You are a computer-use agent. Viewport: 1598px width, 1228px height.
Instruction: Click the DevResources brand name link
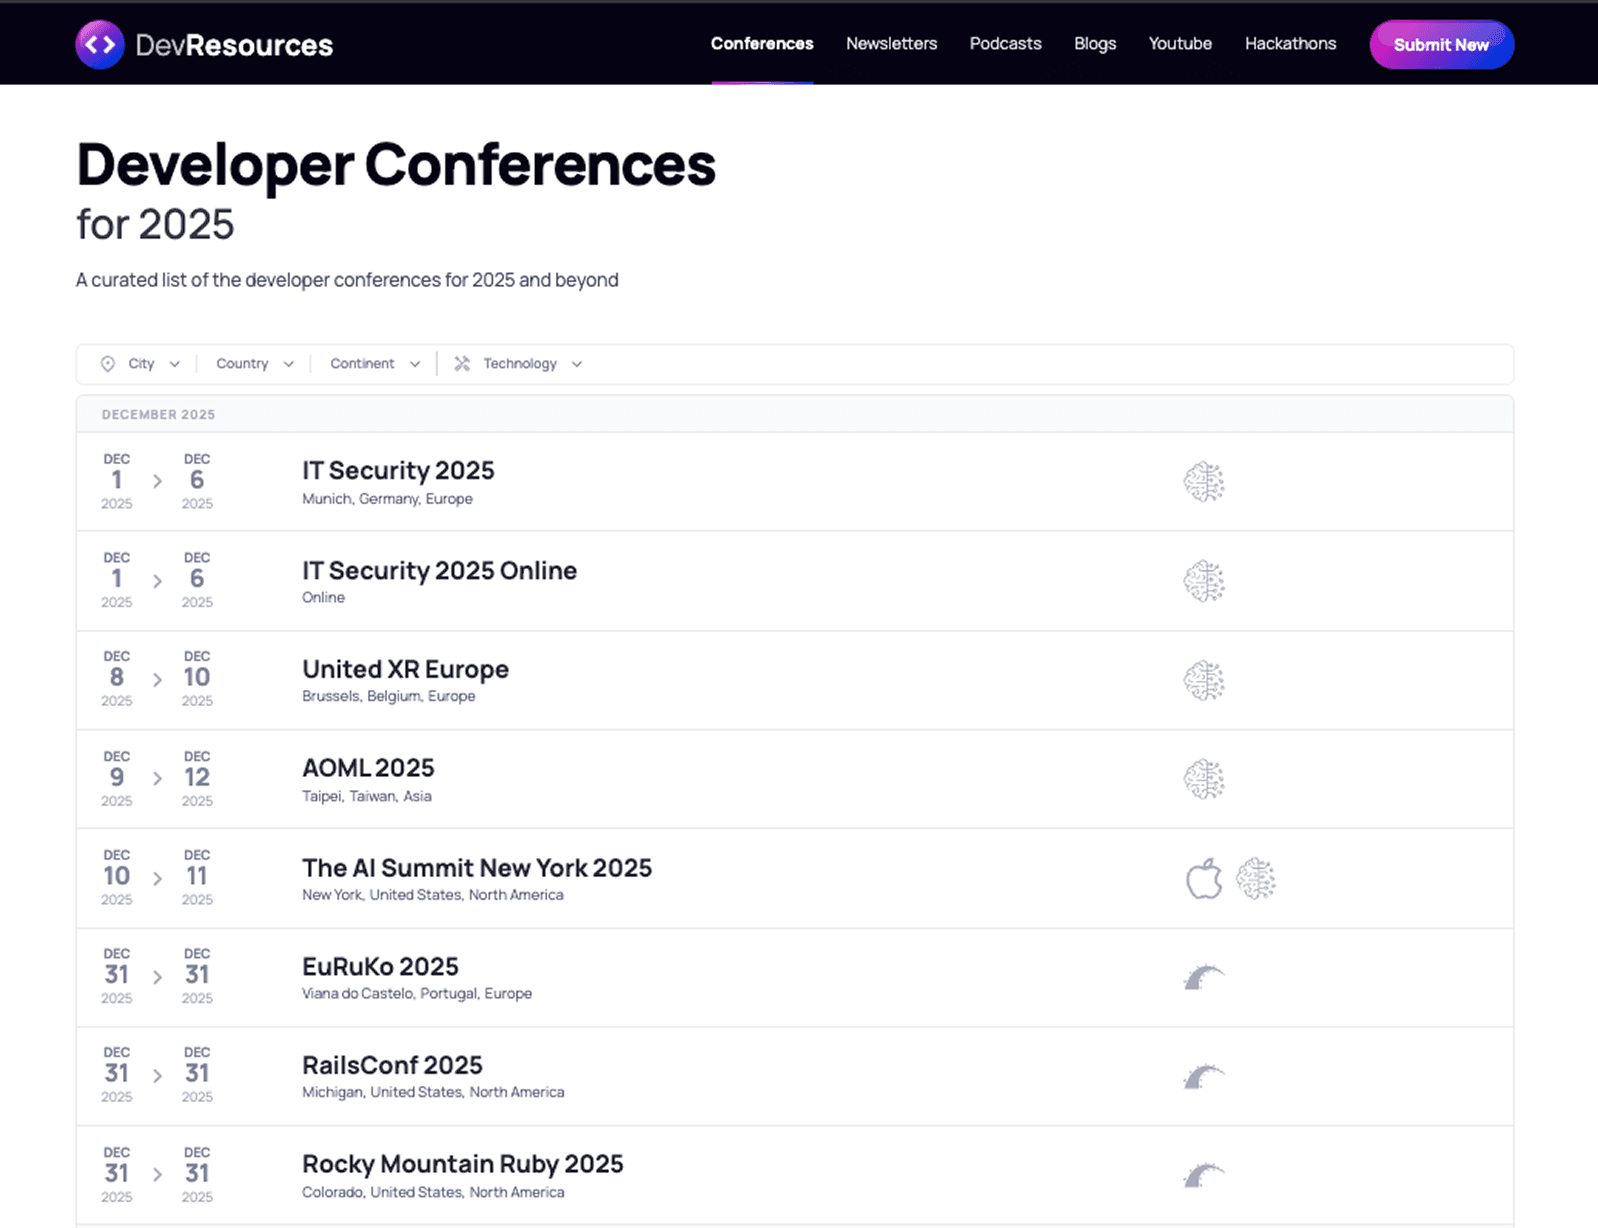(x=234, y=45)
